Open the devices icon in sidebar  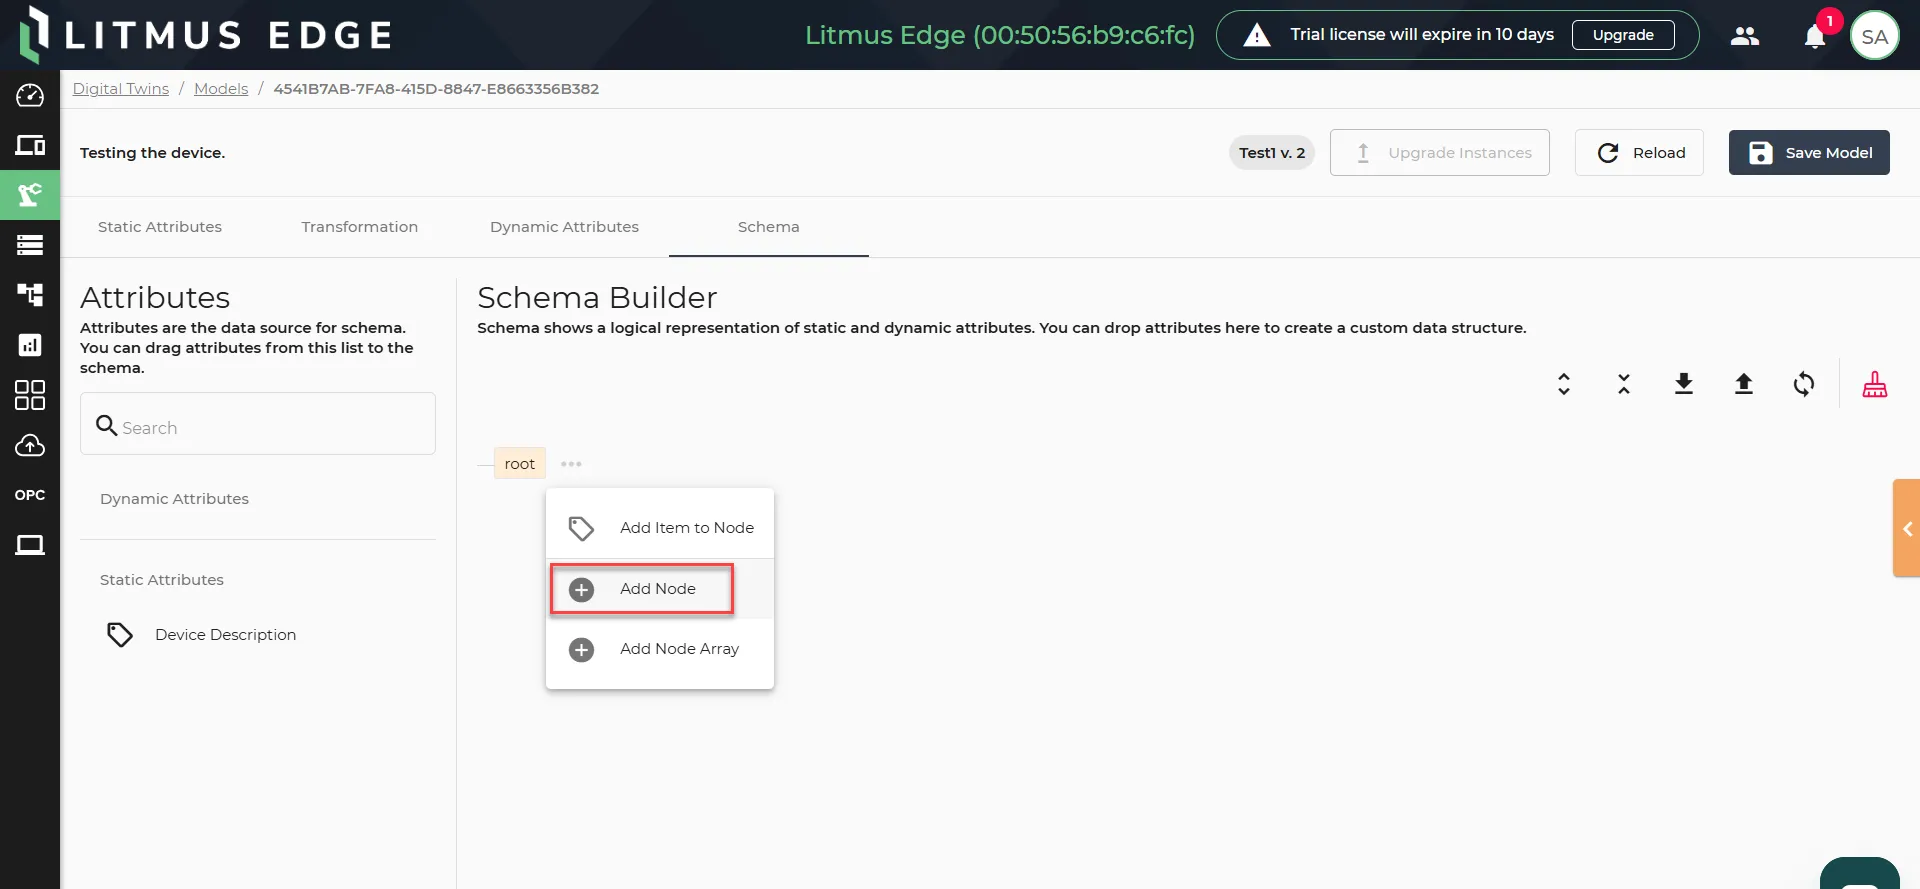tap(30, 145)
